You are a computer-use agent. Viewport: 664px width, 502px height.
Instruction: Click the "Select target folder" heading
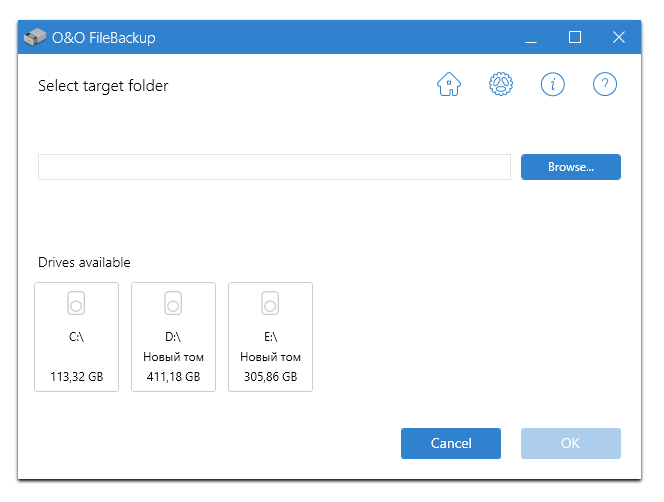[103, 86]
